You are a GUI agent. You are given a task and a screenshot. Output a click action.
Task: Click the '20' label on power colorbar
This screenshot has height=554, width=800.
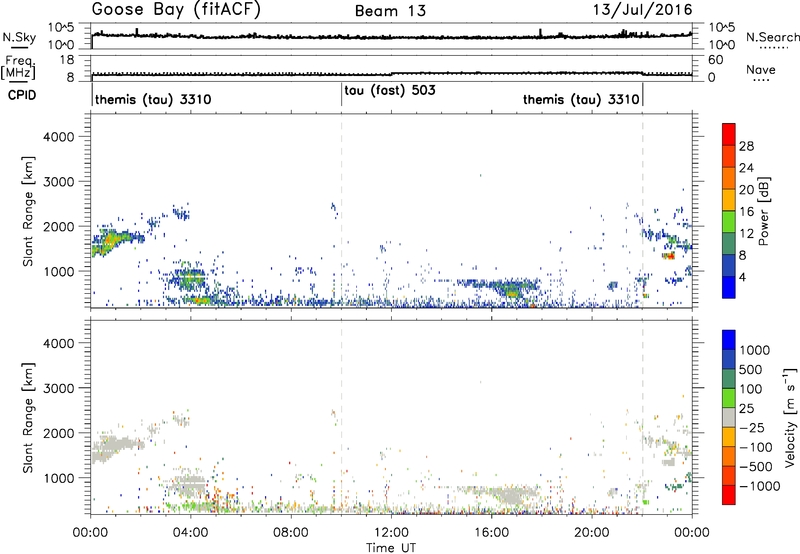click(x=746, y=190)
